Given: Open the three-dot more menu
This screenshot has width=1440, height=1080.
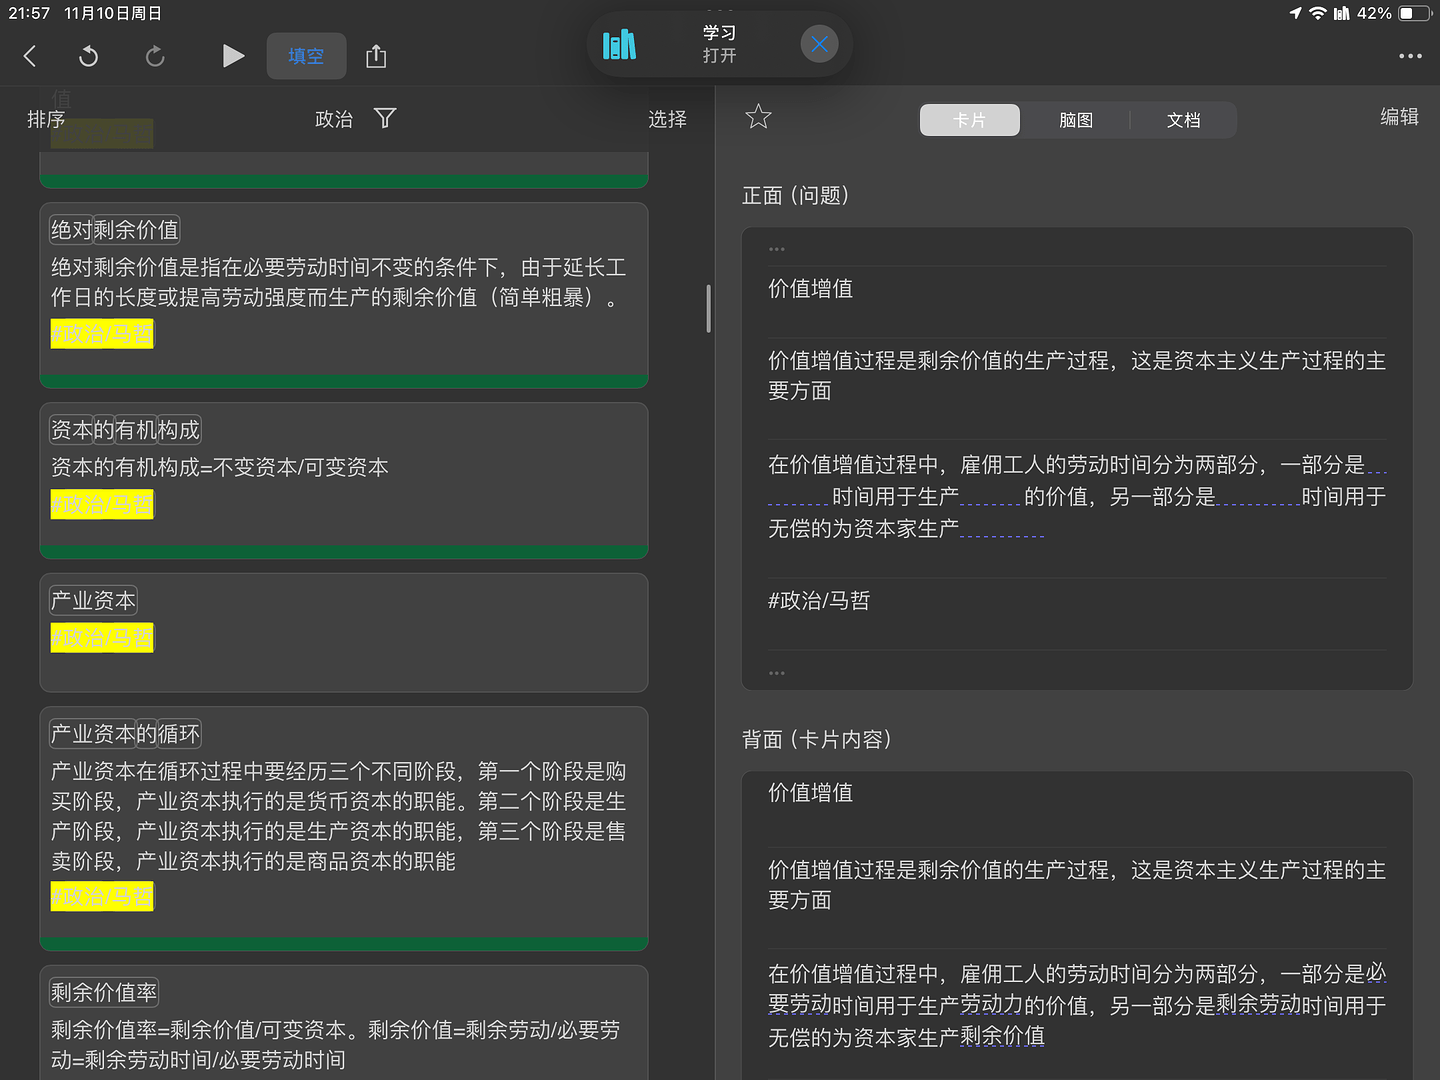Looking at the screenshot, I should click(x=1410, y=56).
